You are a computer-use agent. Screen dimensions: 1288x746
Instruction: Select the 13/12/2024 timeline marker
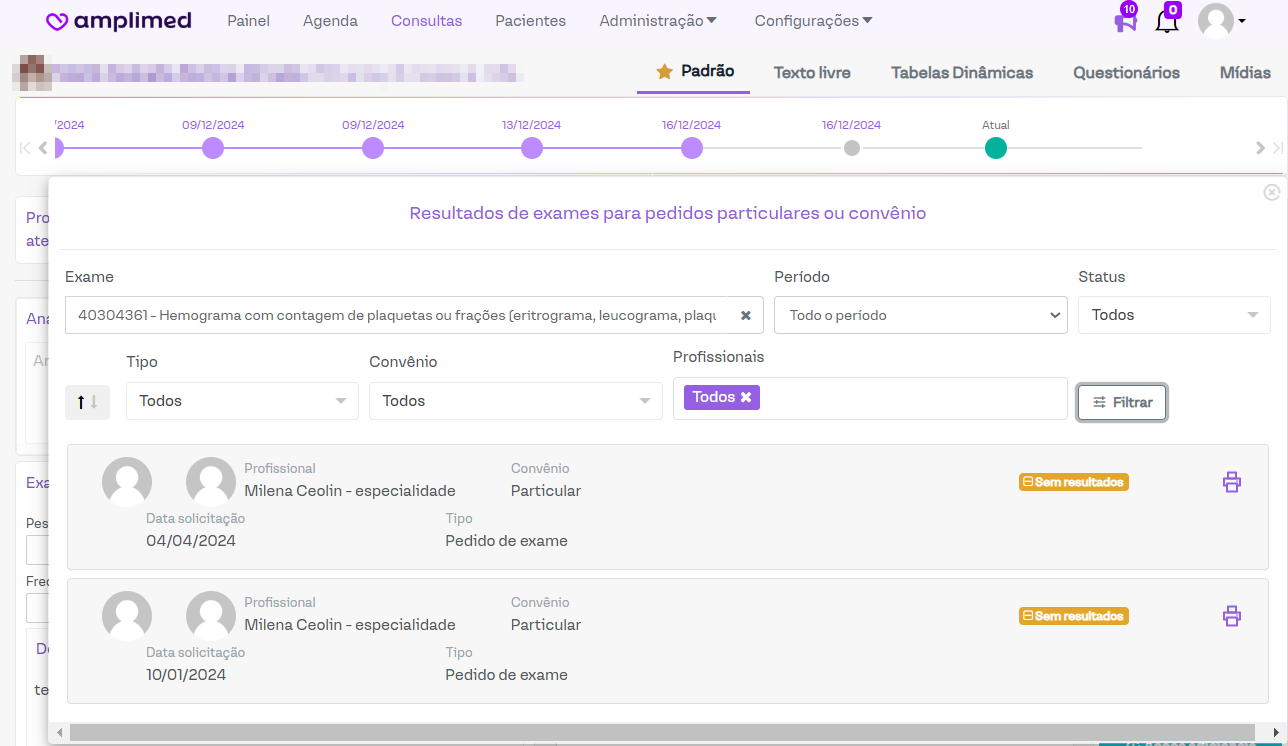coord(532,148)
